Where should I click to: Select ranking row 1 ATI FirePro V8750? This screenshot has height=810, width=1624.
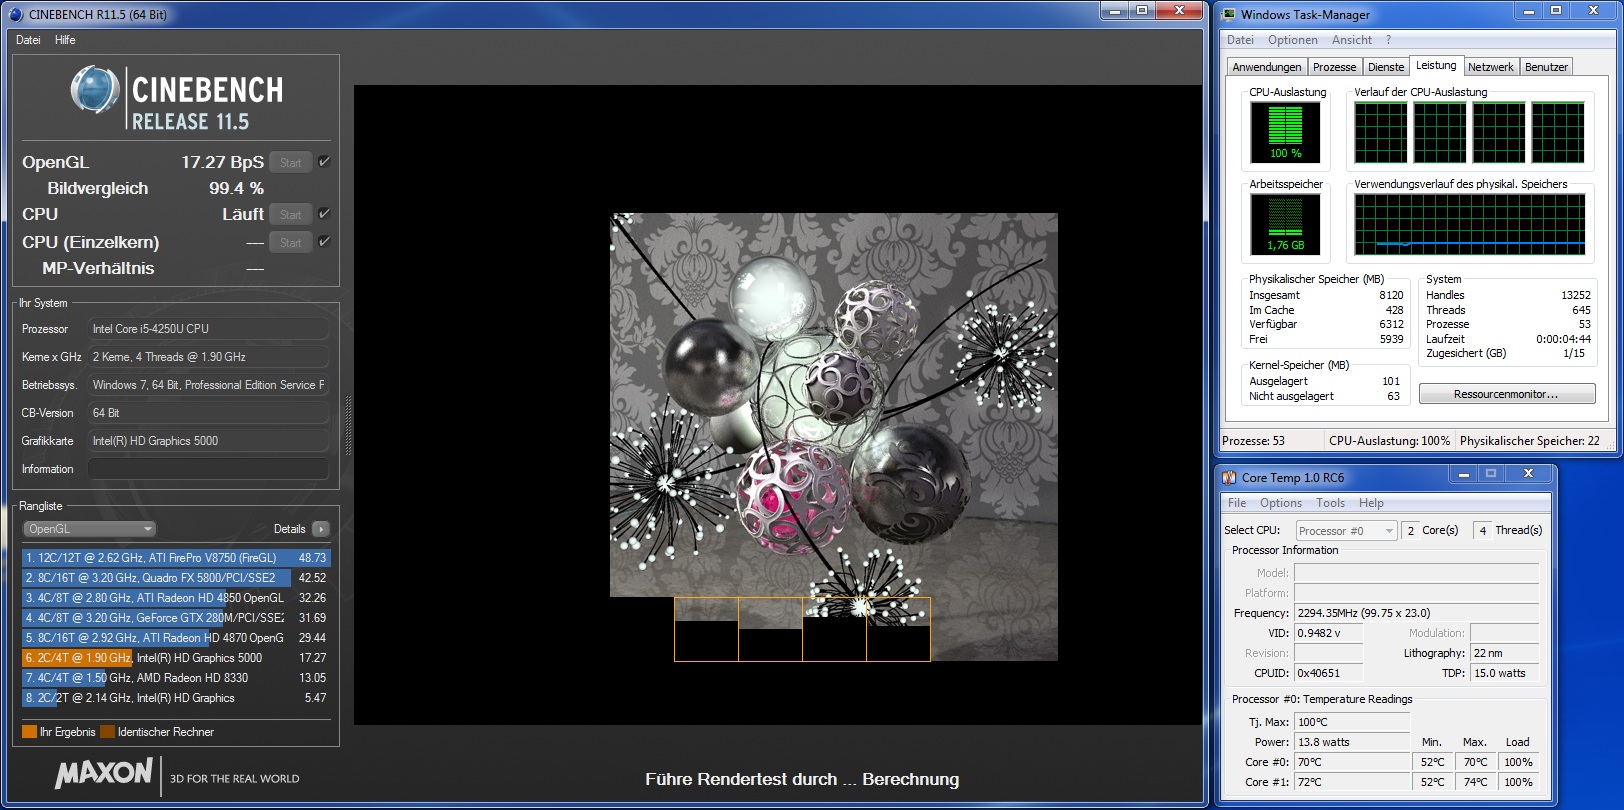point(176,558)
